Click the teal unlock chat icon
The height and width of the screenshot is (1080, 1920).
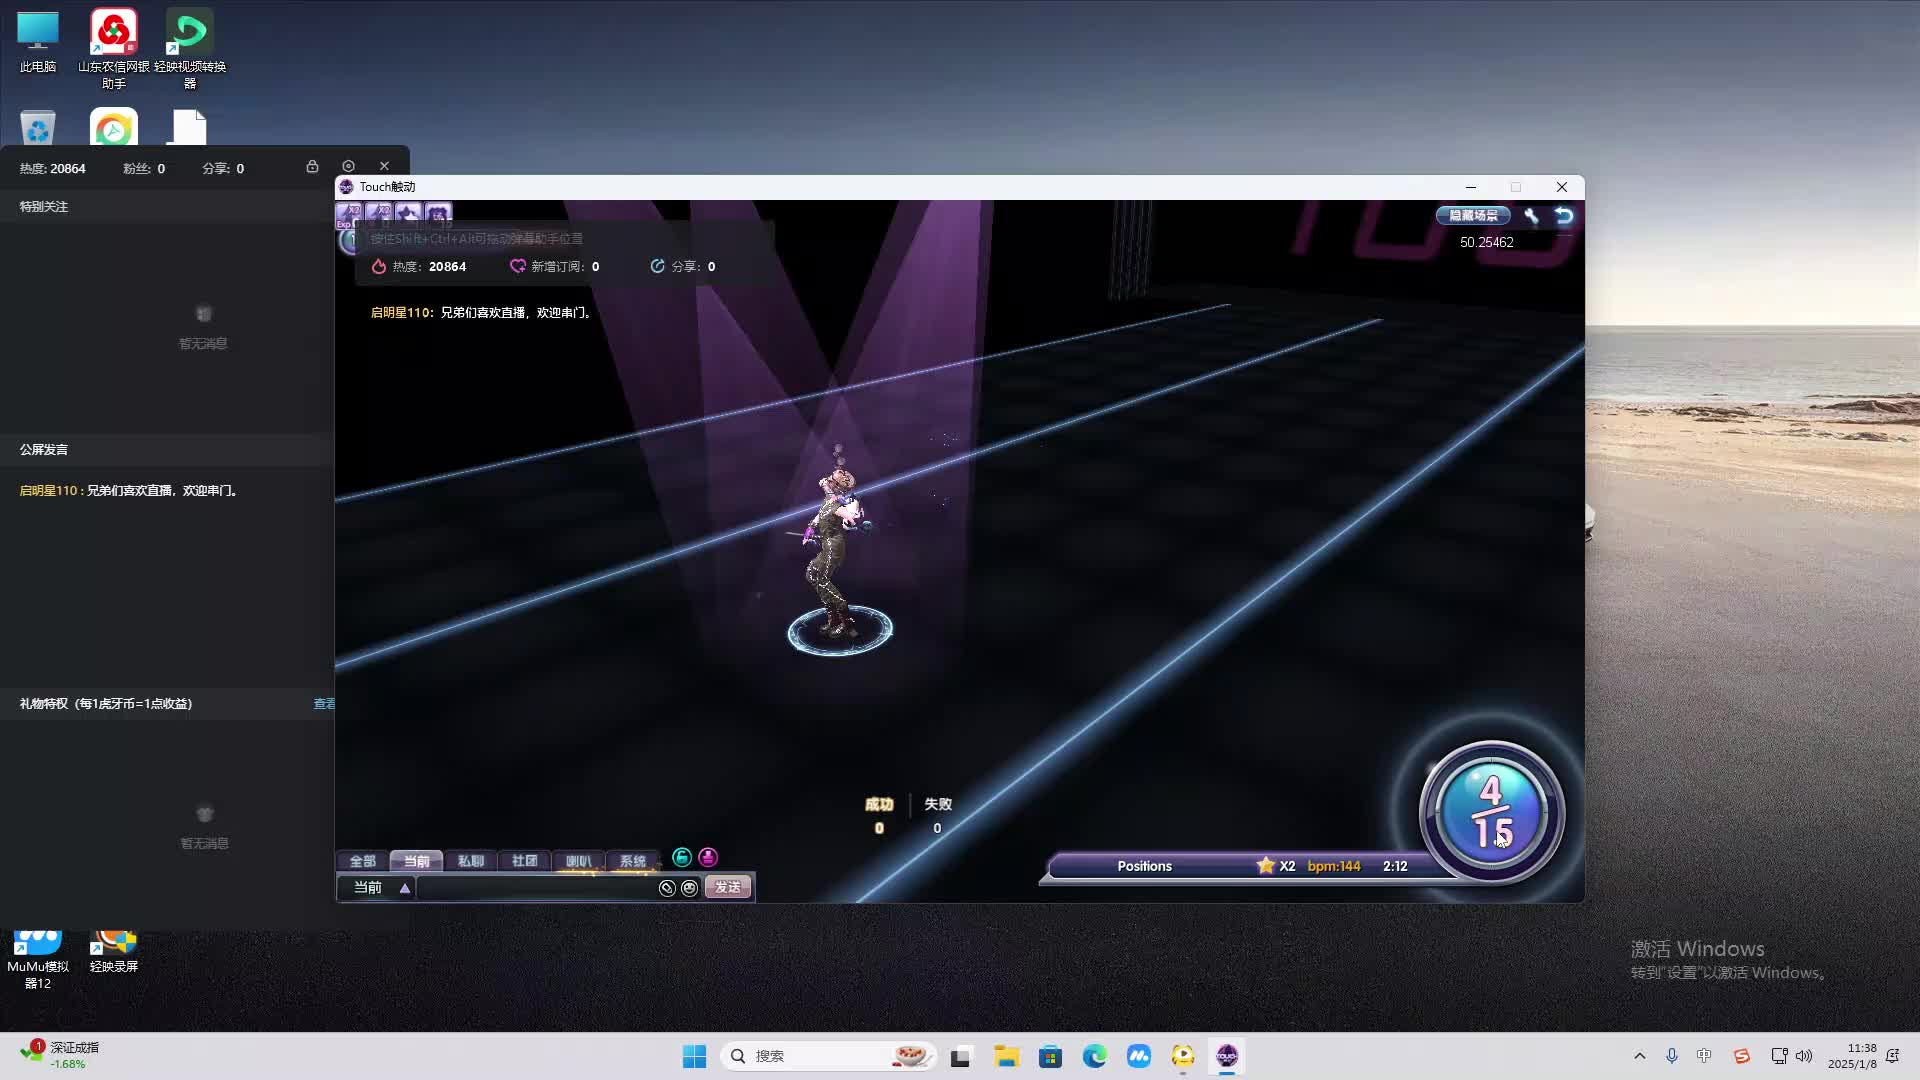coord(682,857)
